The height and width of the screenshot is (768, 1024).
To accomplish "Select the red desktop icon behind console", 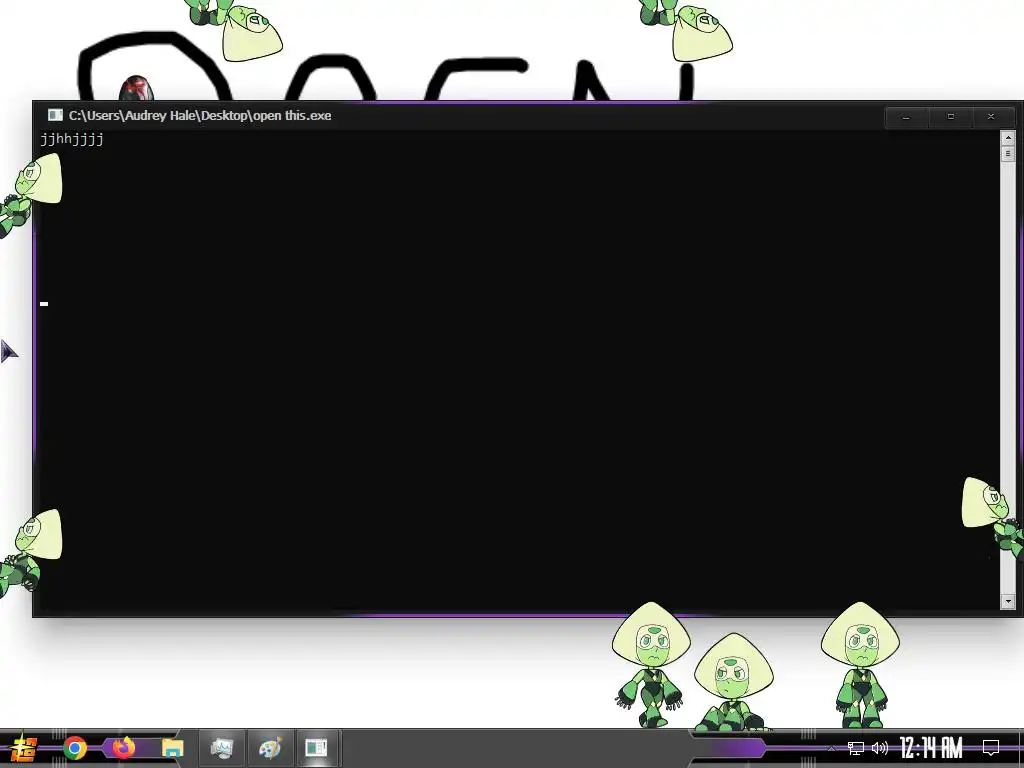I will pyautogui.click(x=136, y=88).
